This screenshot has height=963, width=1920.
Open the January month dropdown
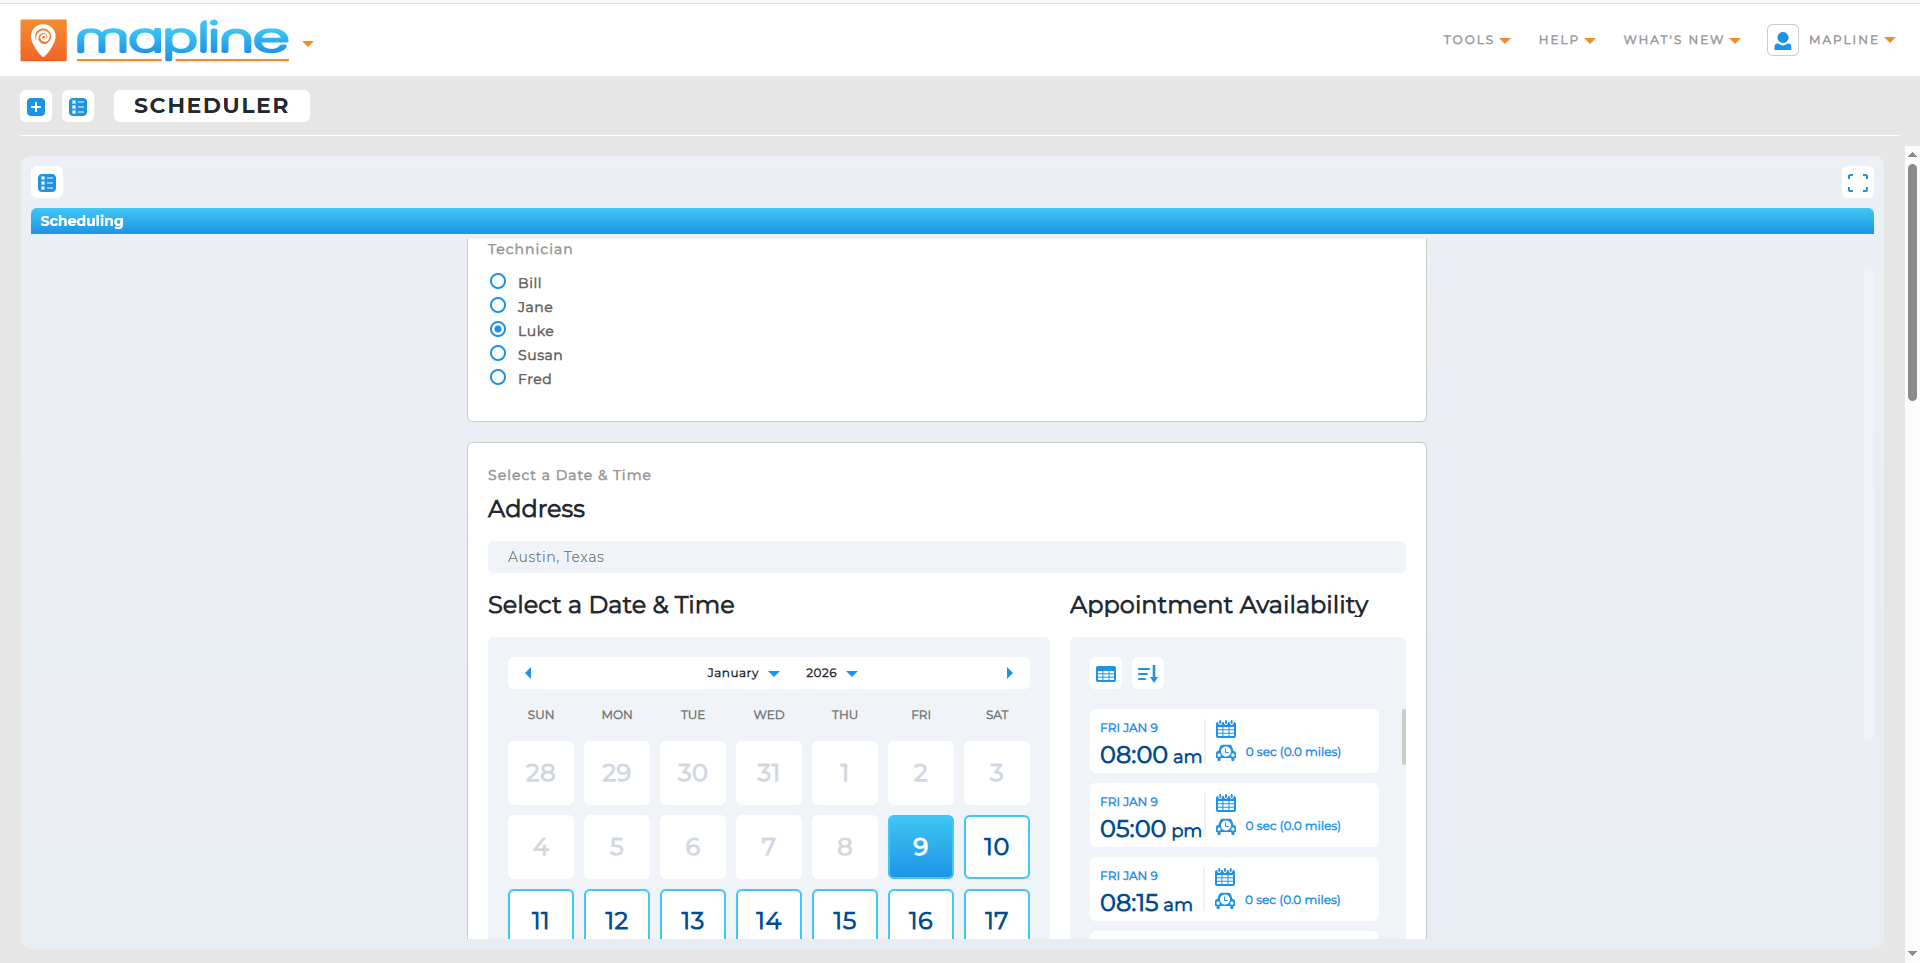click(x=742, y=672)
